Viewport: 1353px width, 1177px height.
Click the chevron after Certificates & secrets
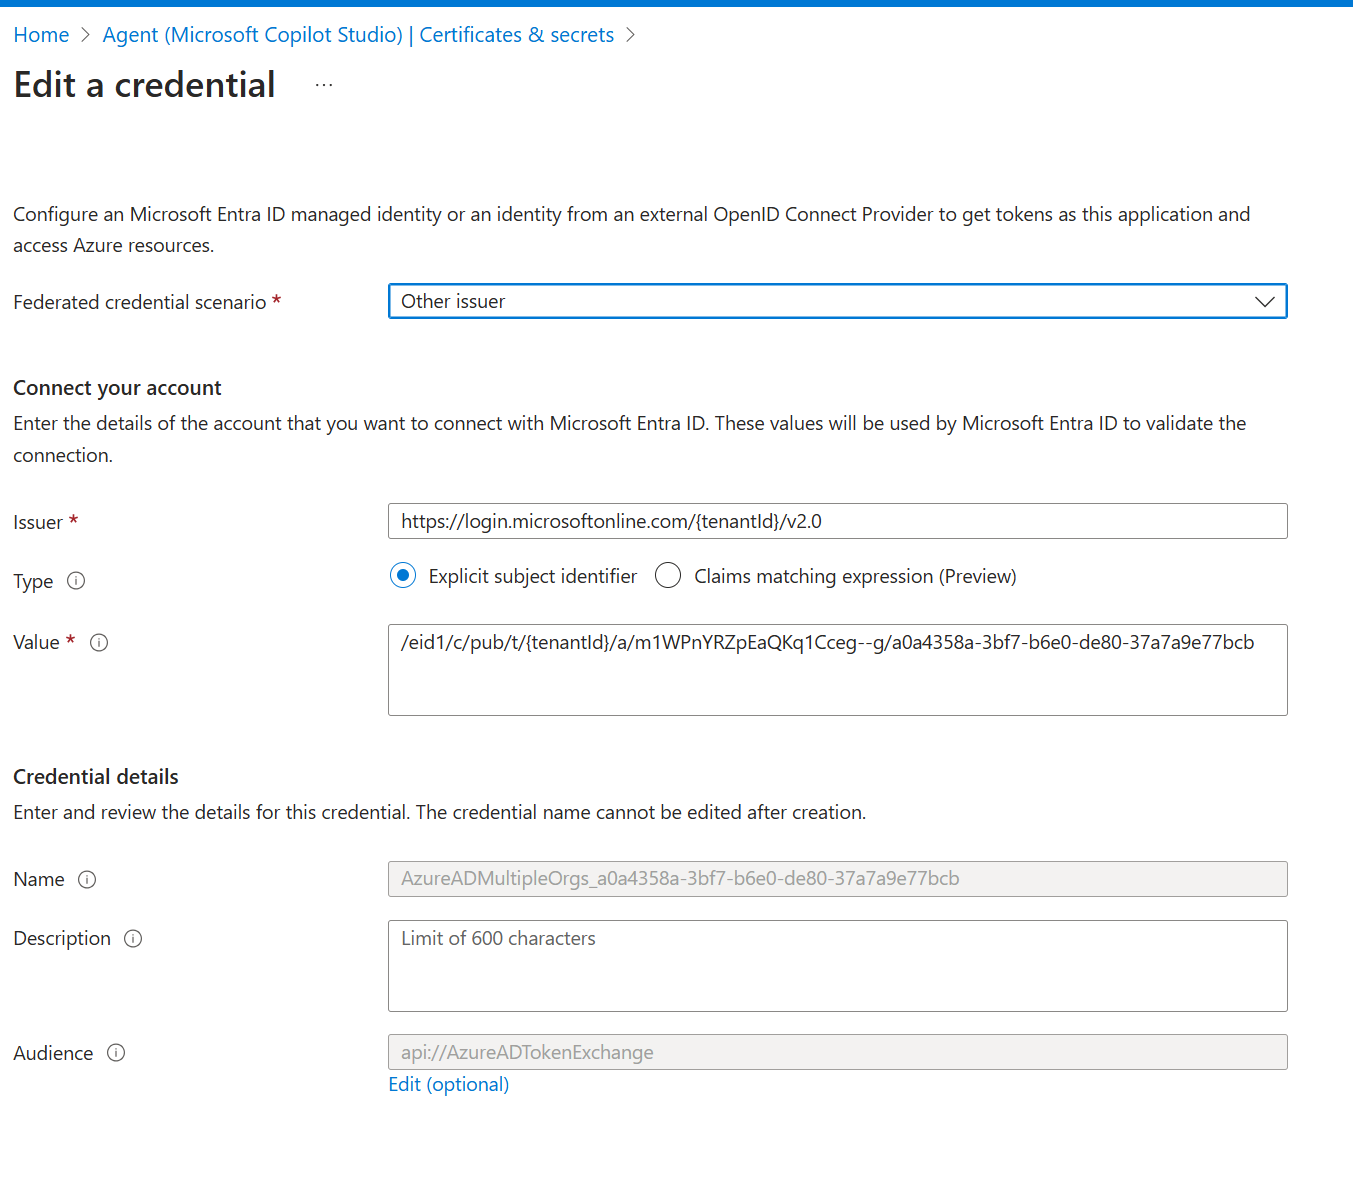point(630,35)
